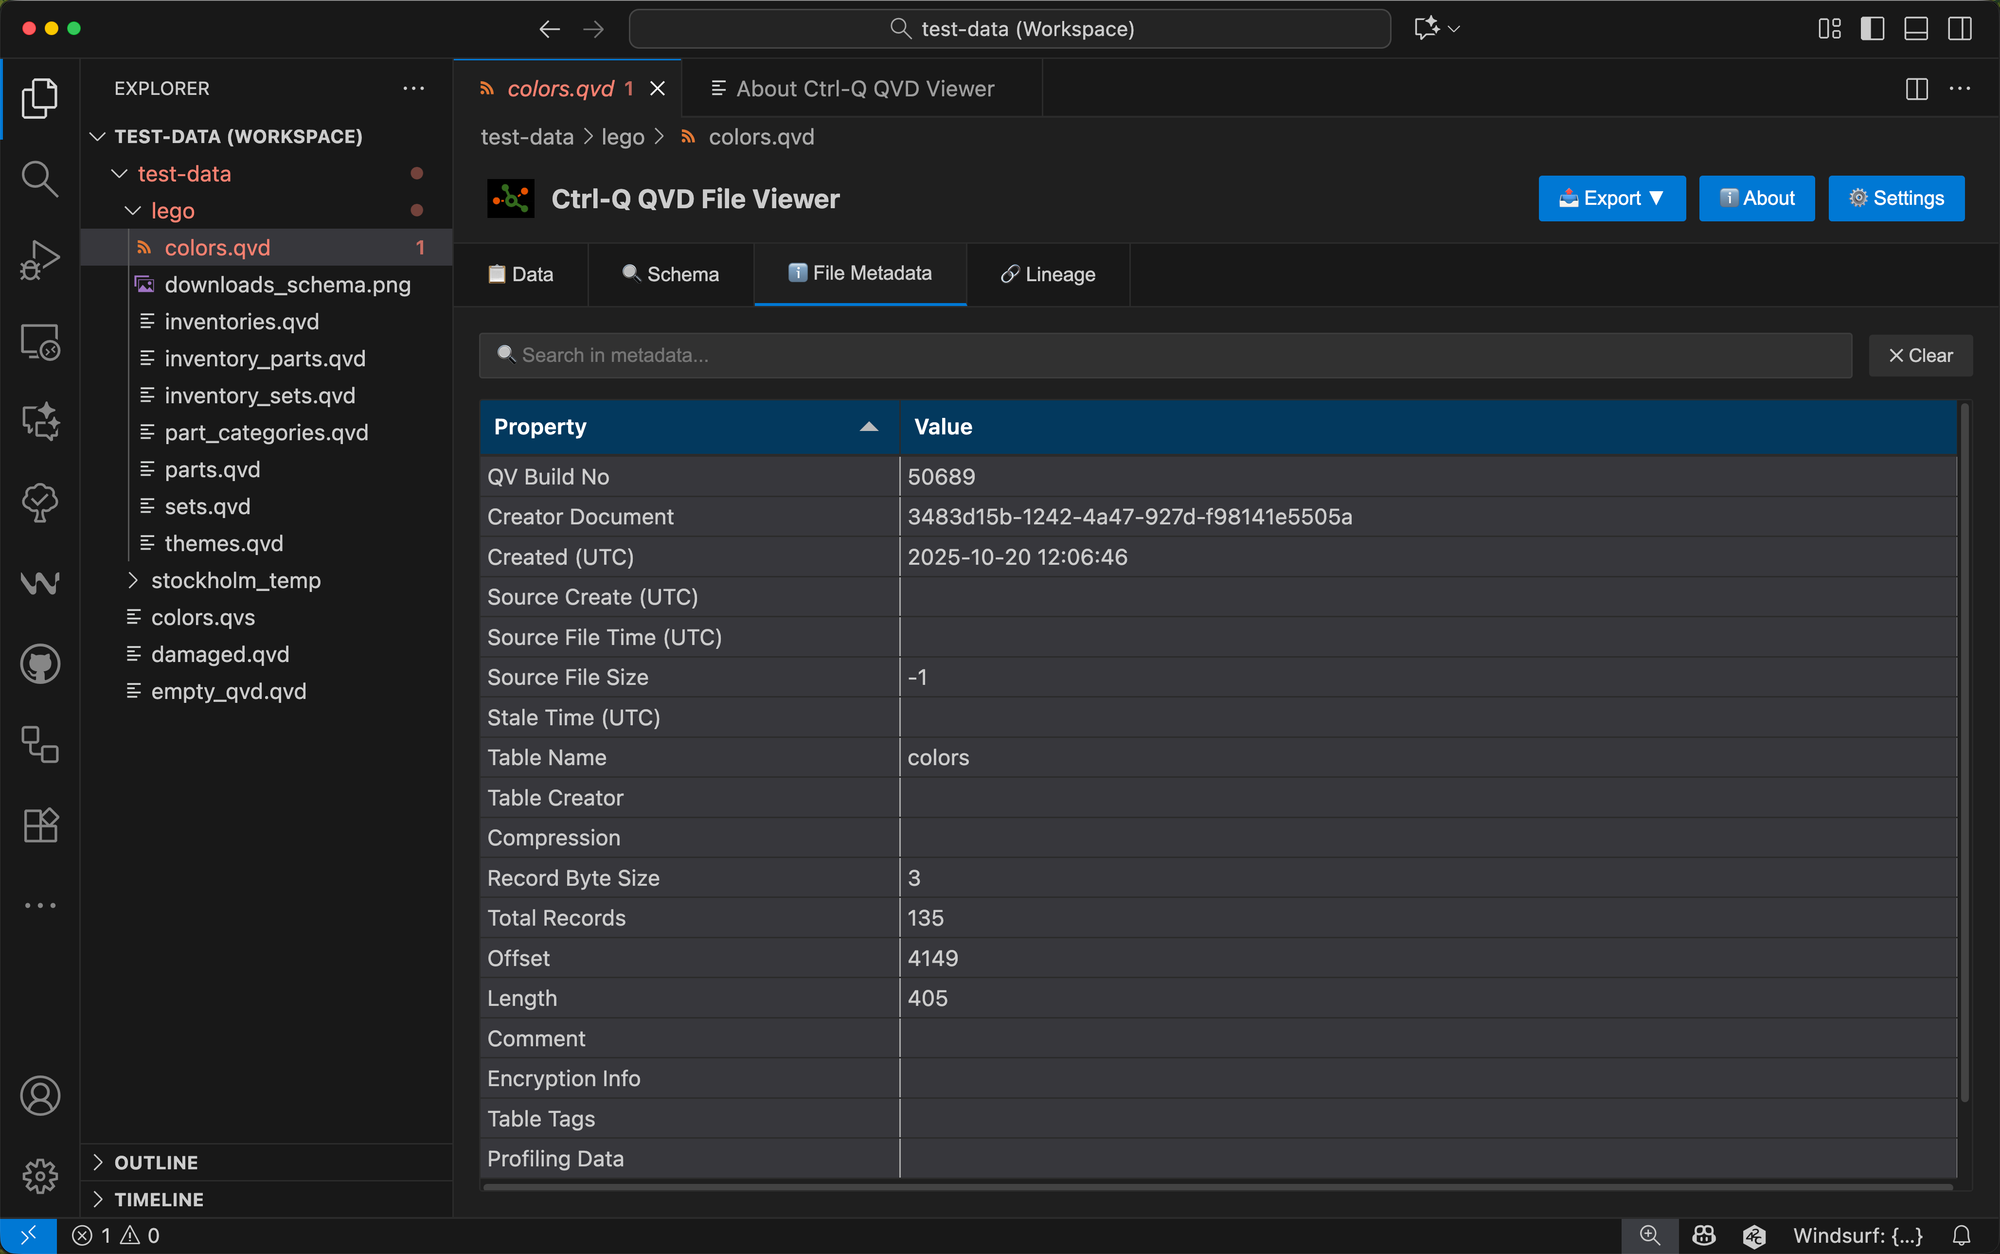Toggle the bottom panel layout button

tap(1916, 29)
